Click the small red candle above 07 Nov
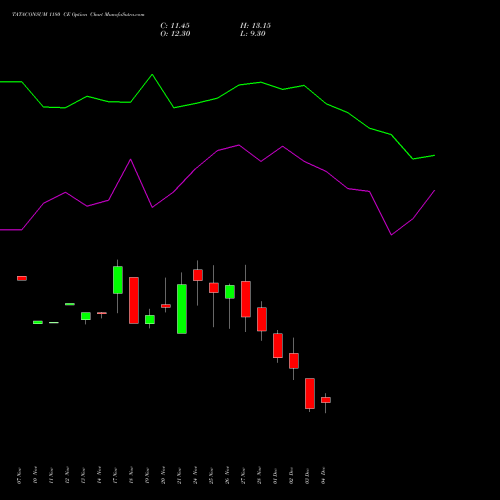Image resolution: width=500 pixels, height=500 pixels. tap(22, 278)
